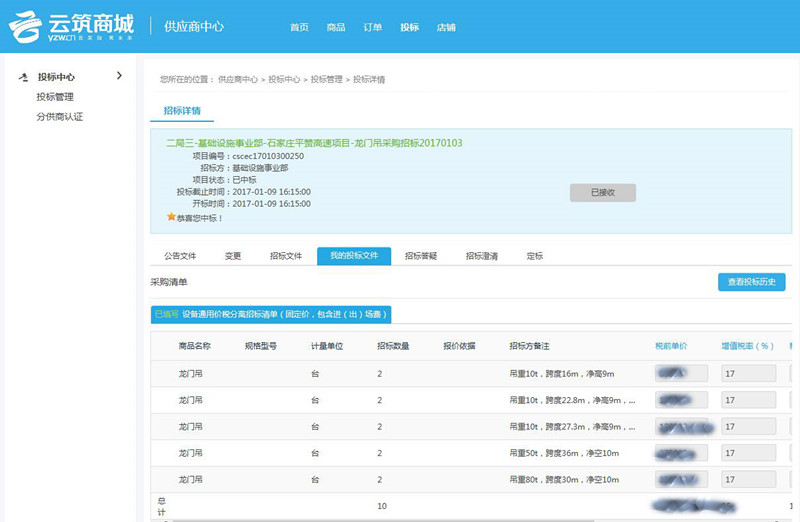Switch to 公告文件 tab
Screen dimensions: 800x522
[x=180, y=256]
